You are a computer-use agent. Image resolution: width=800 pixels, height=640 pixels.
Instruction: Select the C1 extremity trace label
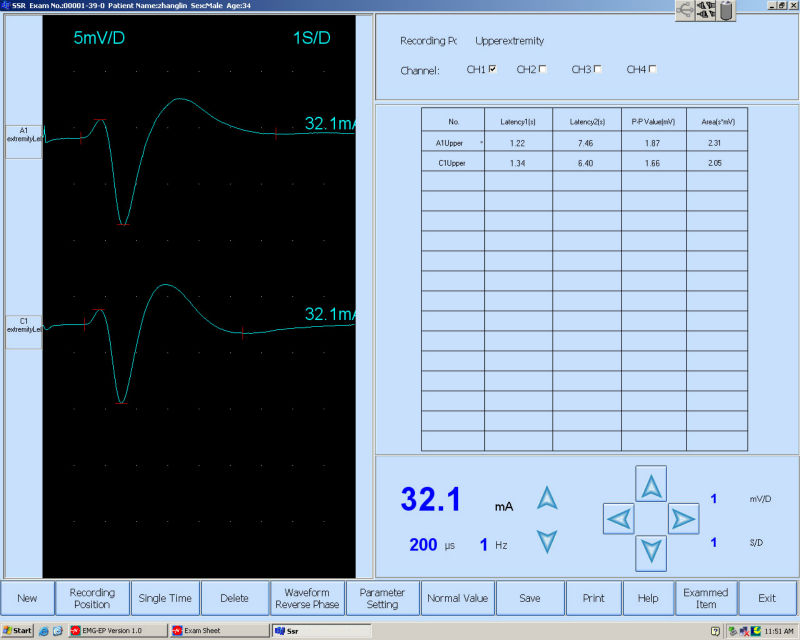[23, 332]
